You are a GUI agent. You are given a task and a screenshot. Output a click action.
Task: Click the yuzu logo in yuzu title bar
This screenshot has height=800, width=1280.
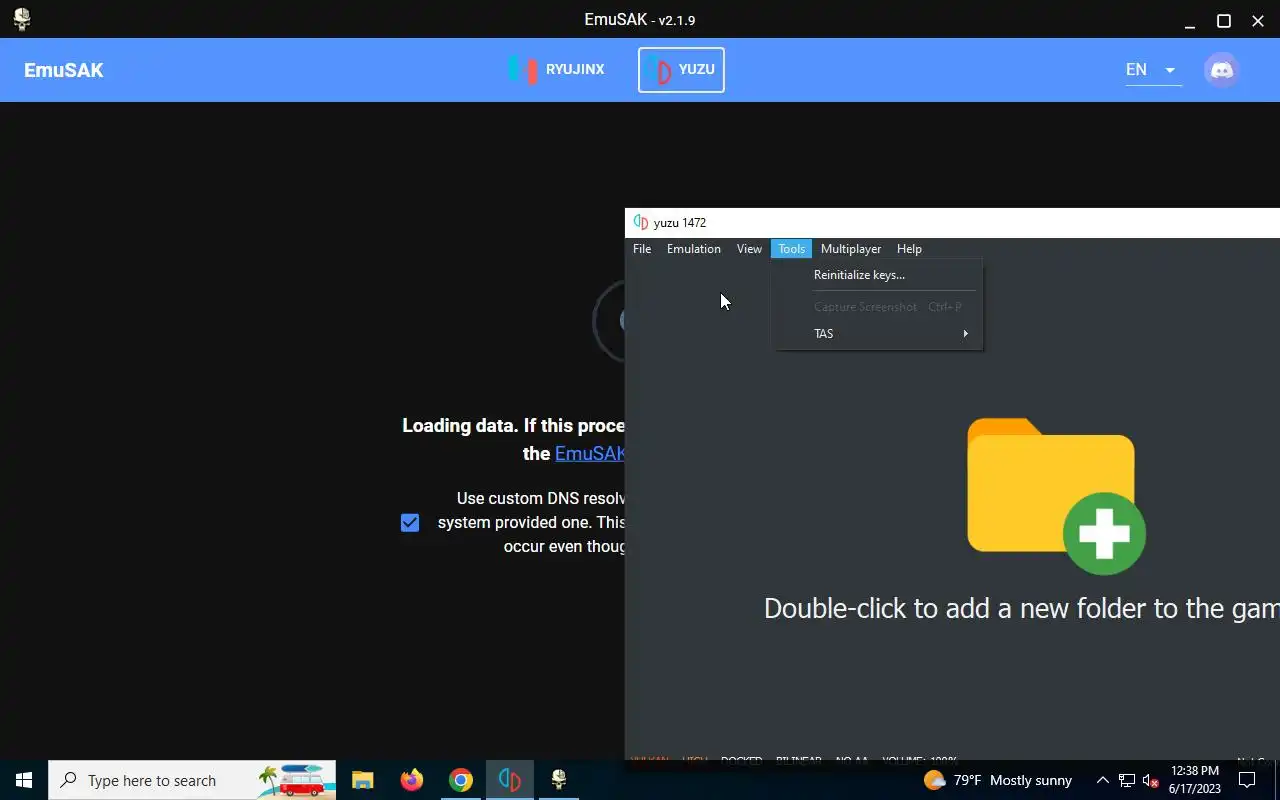coord(641,222)
